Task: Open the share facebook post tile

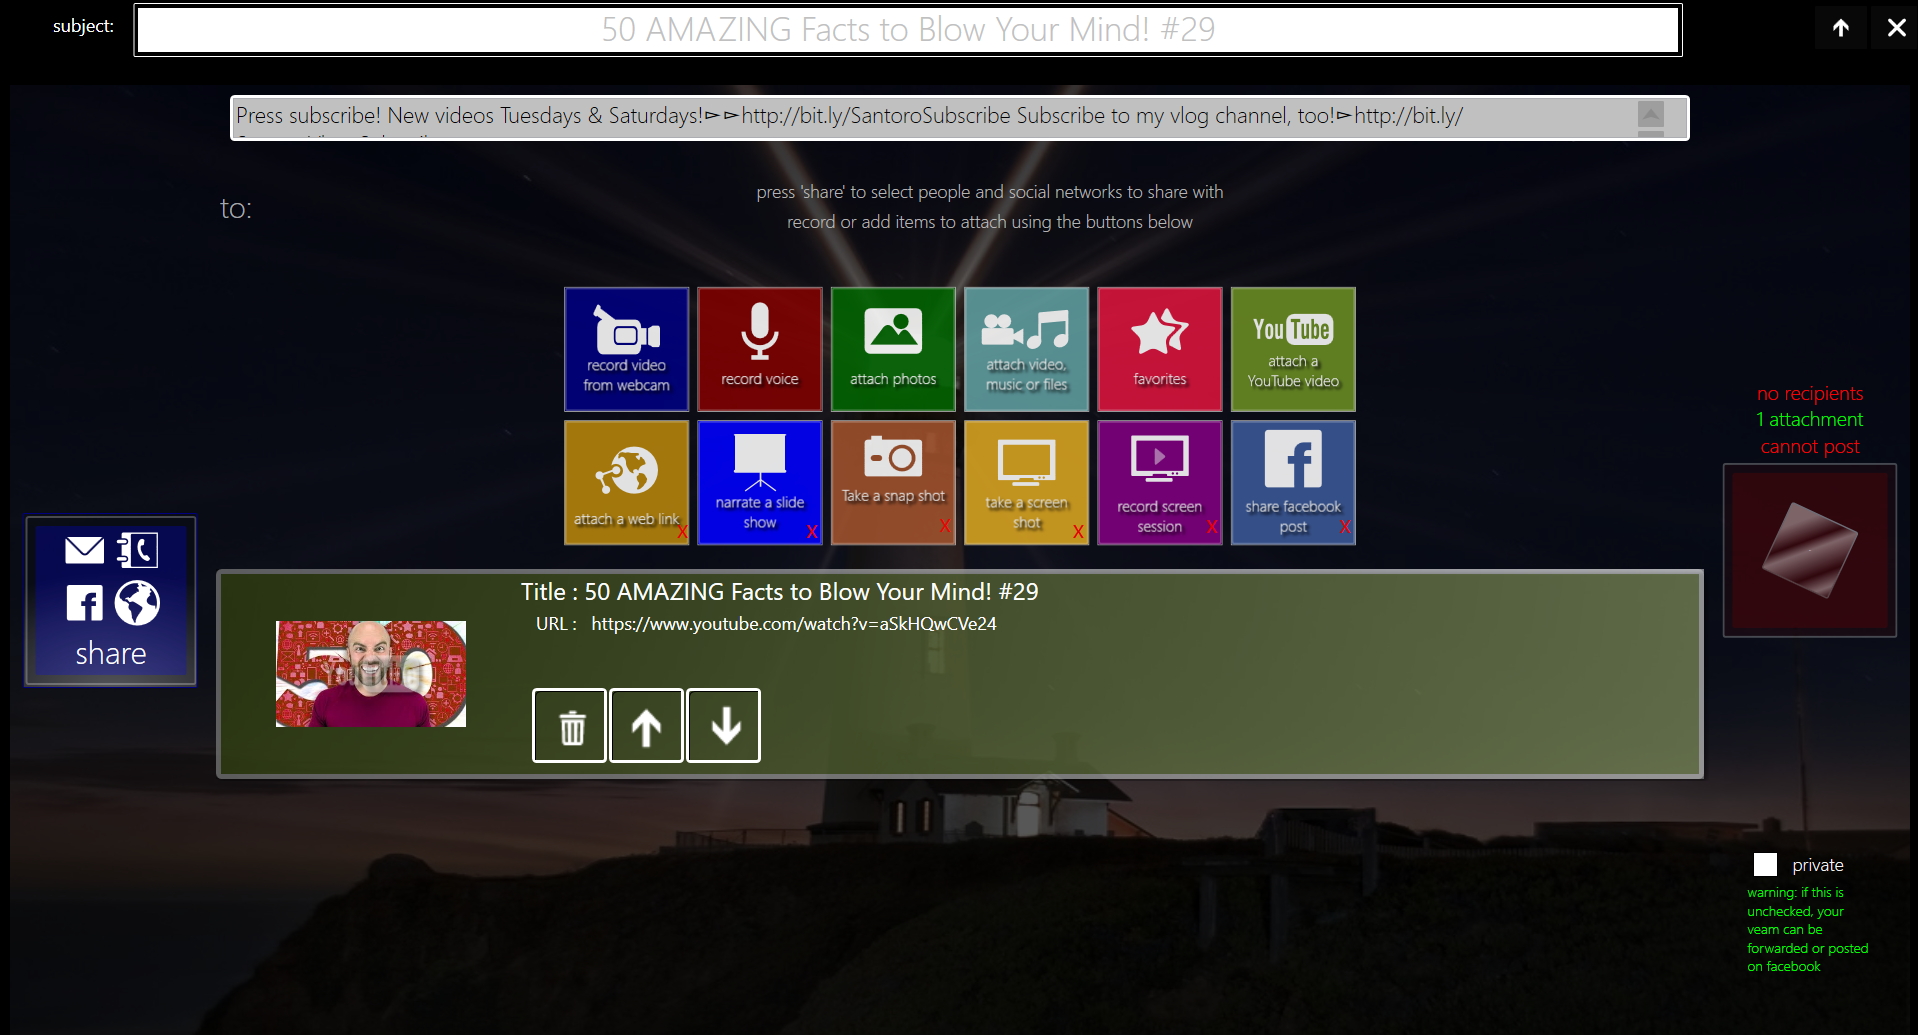Action: (x=1293, y=482)
